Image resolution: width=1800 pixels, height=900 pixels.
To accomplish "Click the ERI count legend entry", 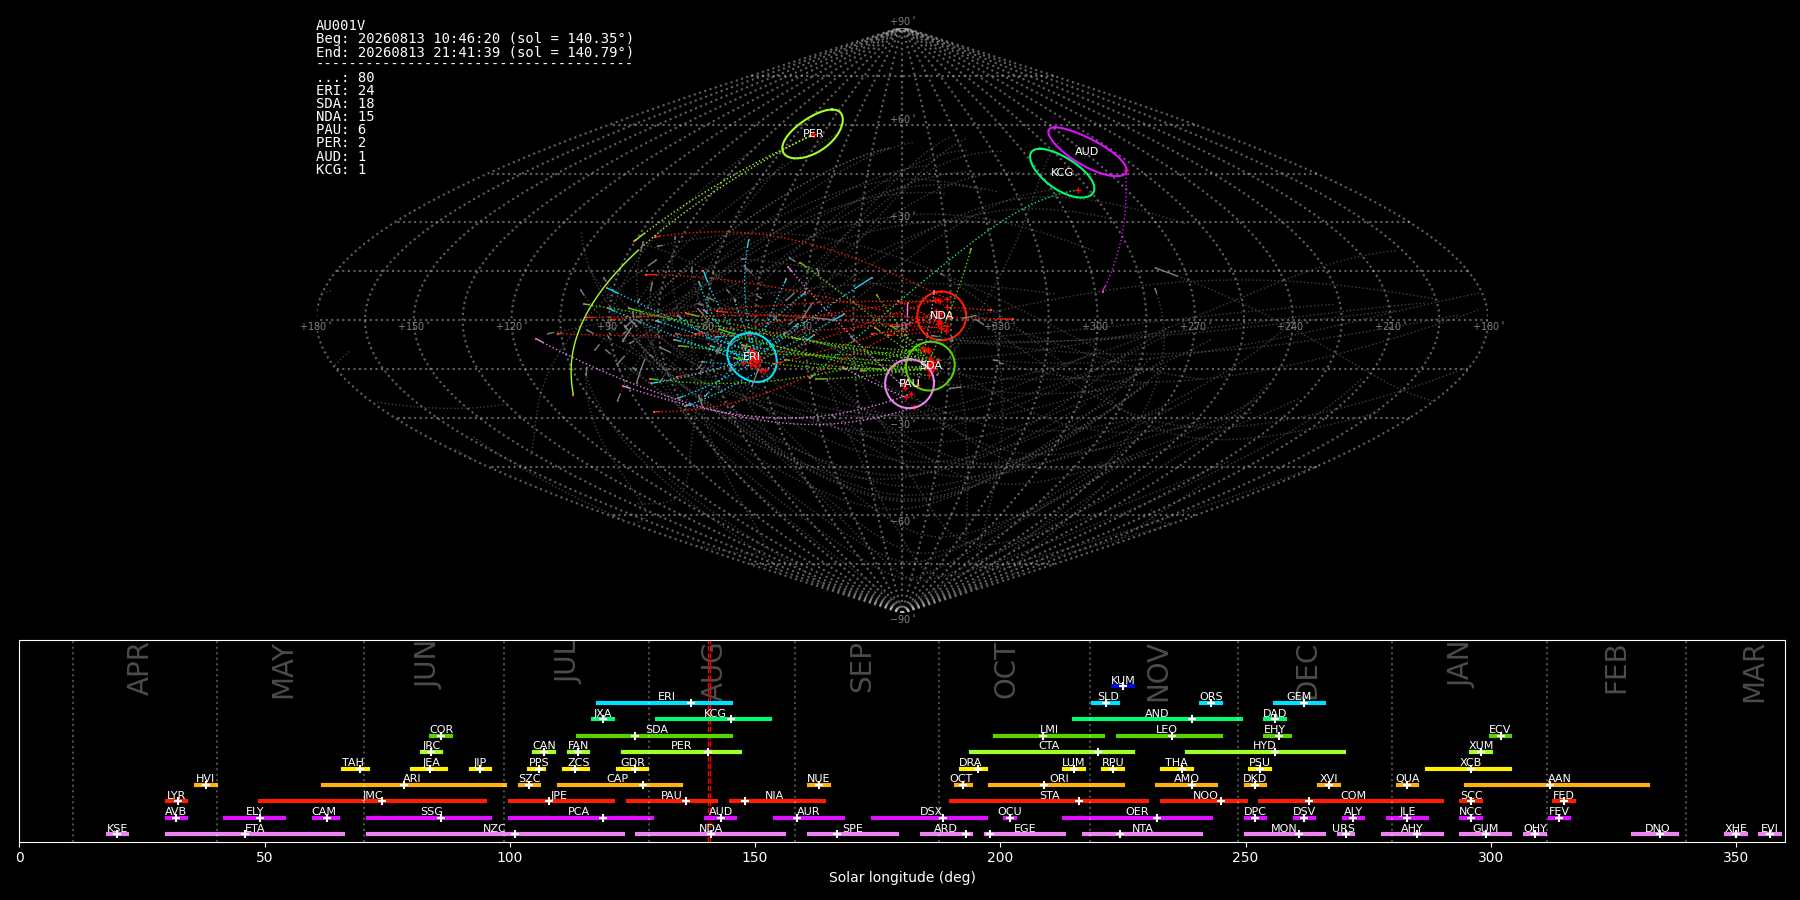I will [x=345, y=90].
